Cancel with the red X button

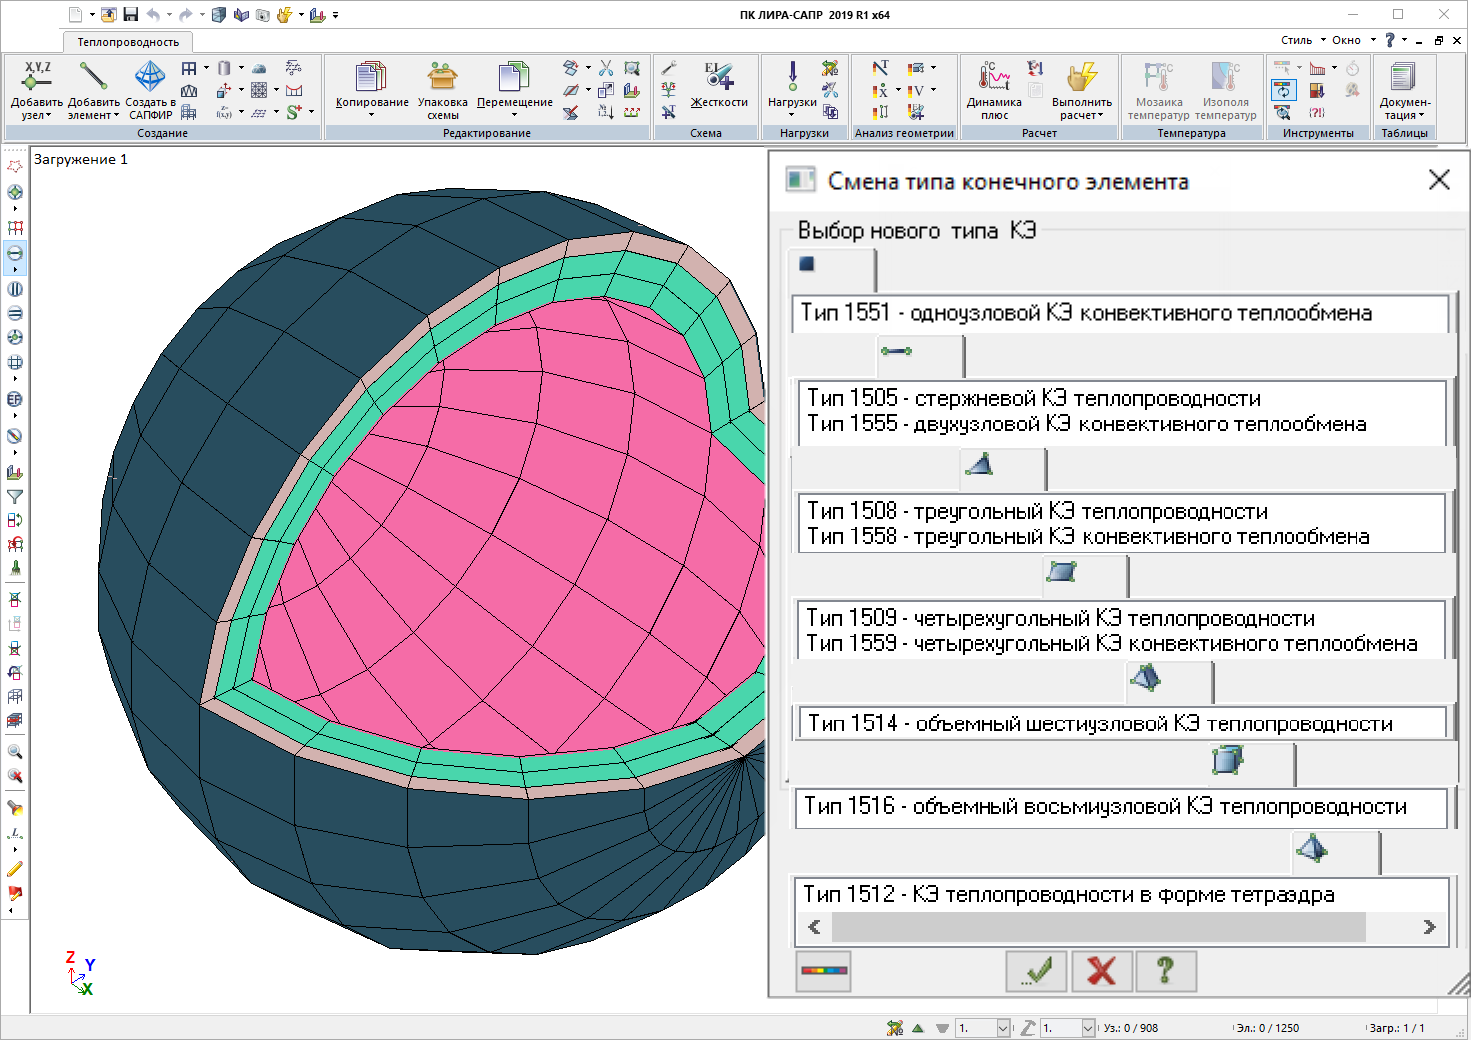1101,971
